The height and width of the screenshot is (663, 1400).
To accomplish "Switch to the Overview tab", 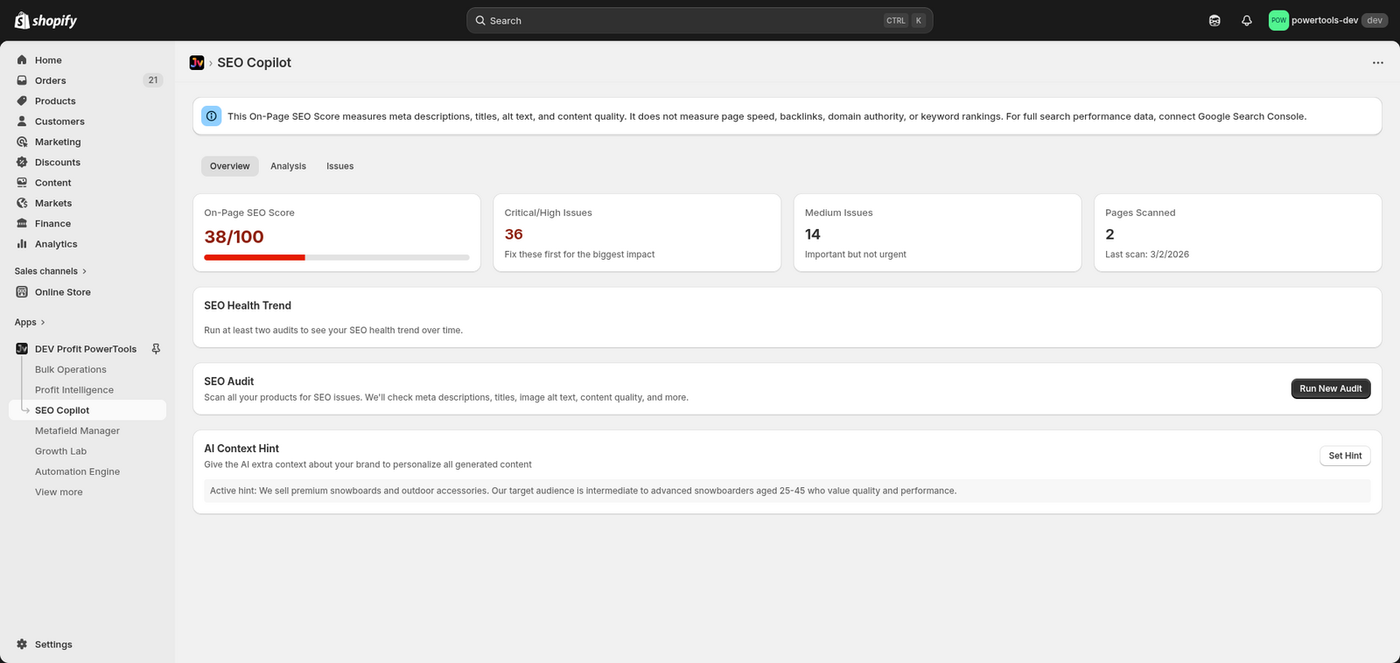I will tap(230, 166).
